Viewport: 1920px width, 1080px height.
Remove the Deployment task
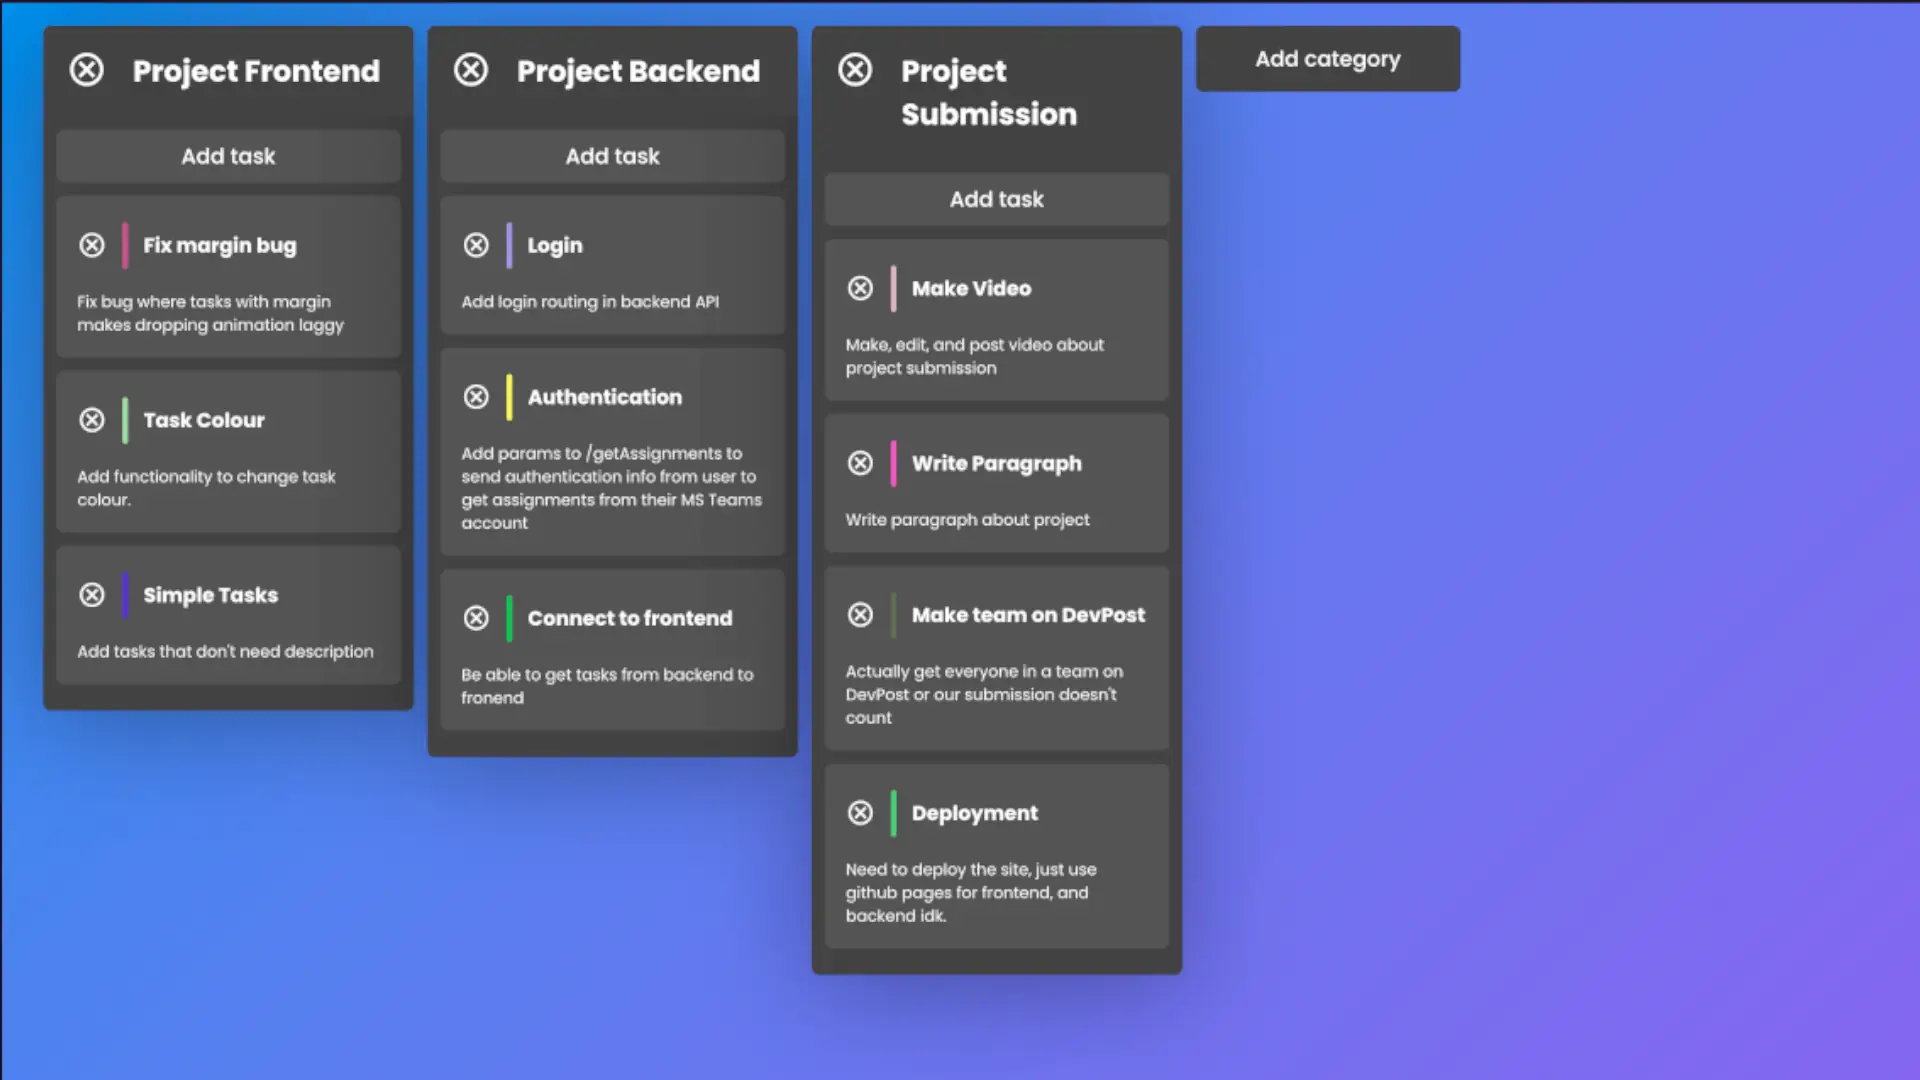point(861,813)
